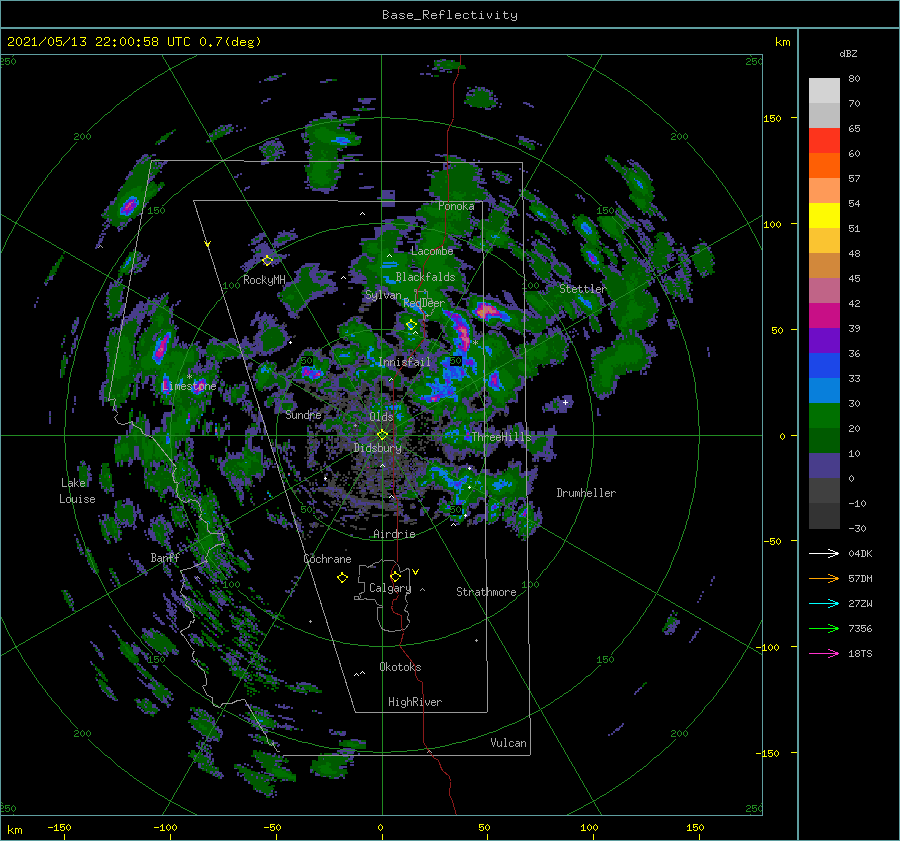This screenshot has width=900, height=841.
Task: Click the Strathmore label
Action: tap(486, 592)
